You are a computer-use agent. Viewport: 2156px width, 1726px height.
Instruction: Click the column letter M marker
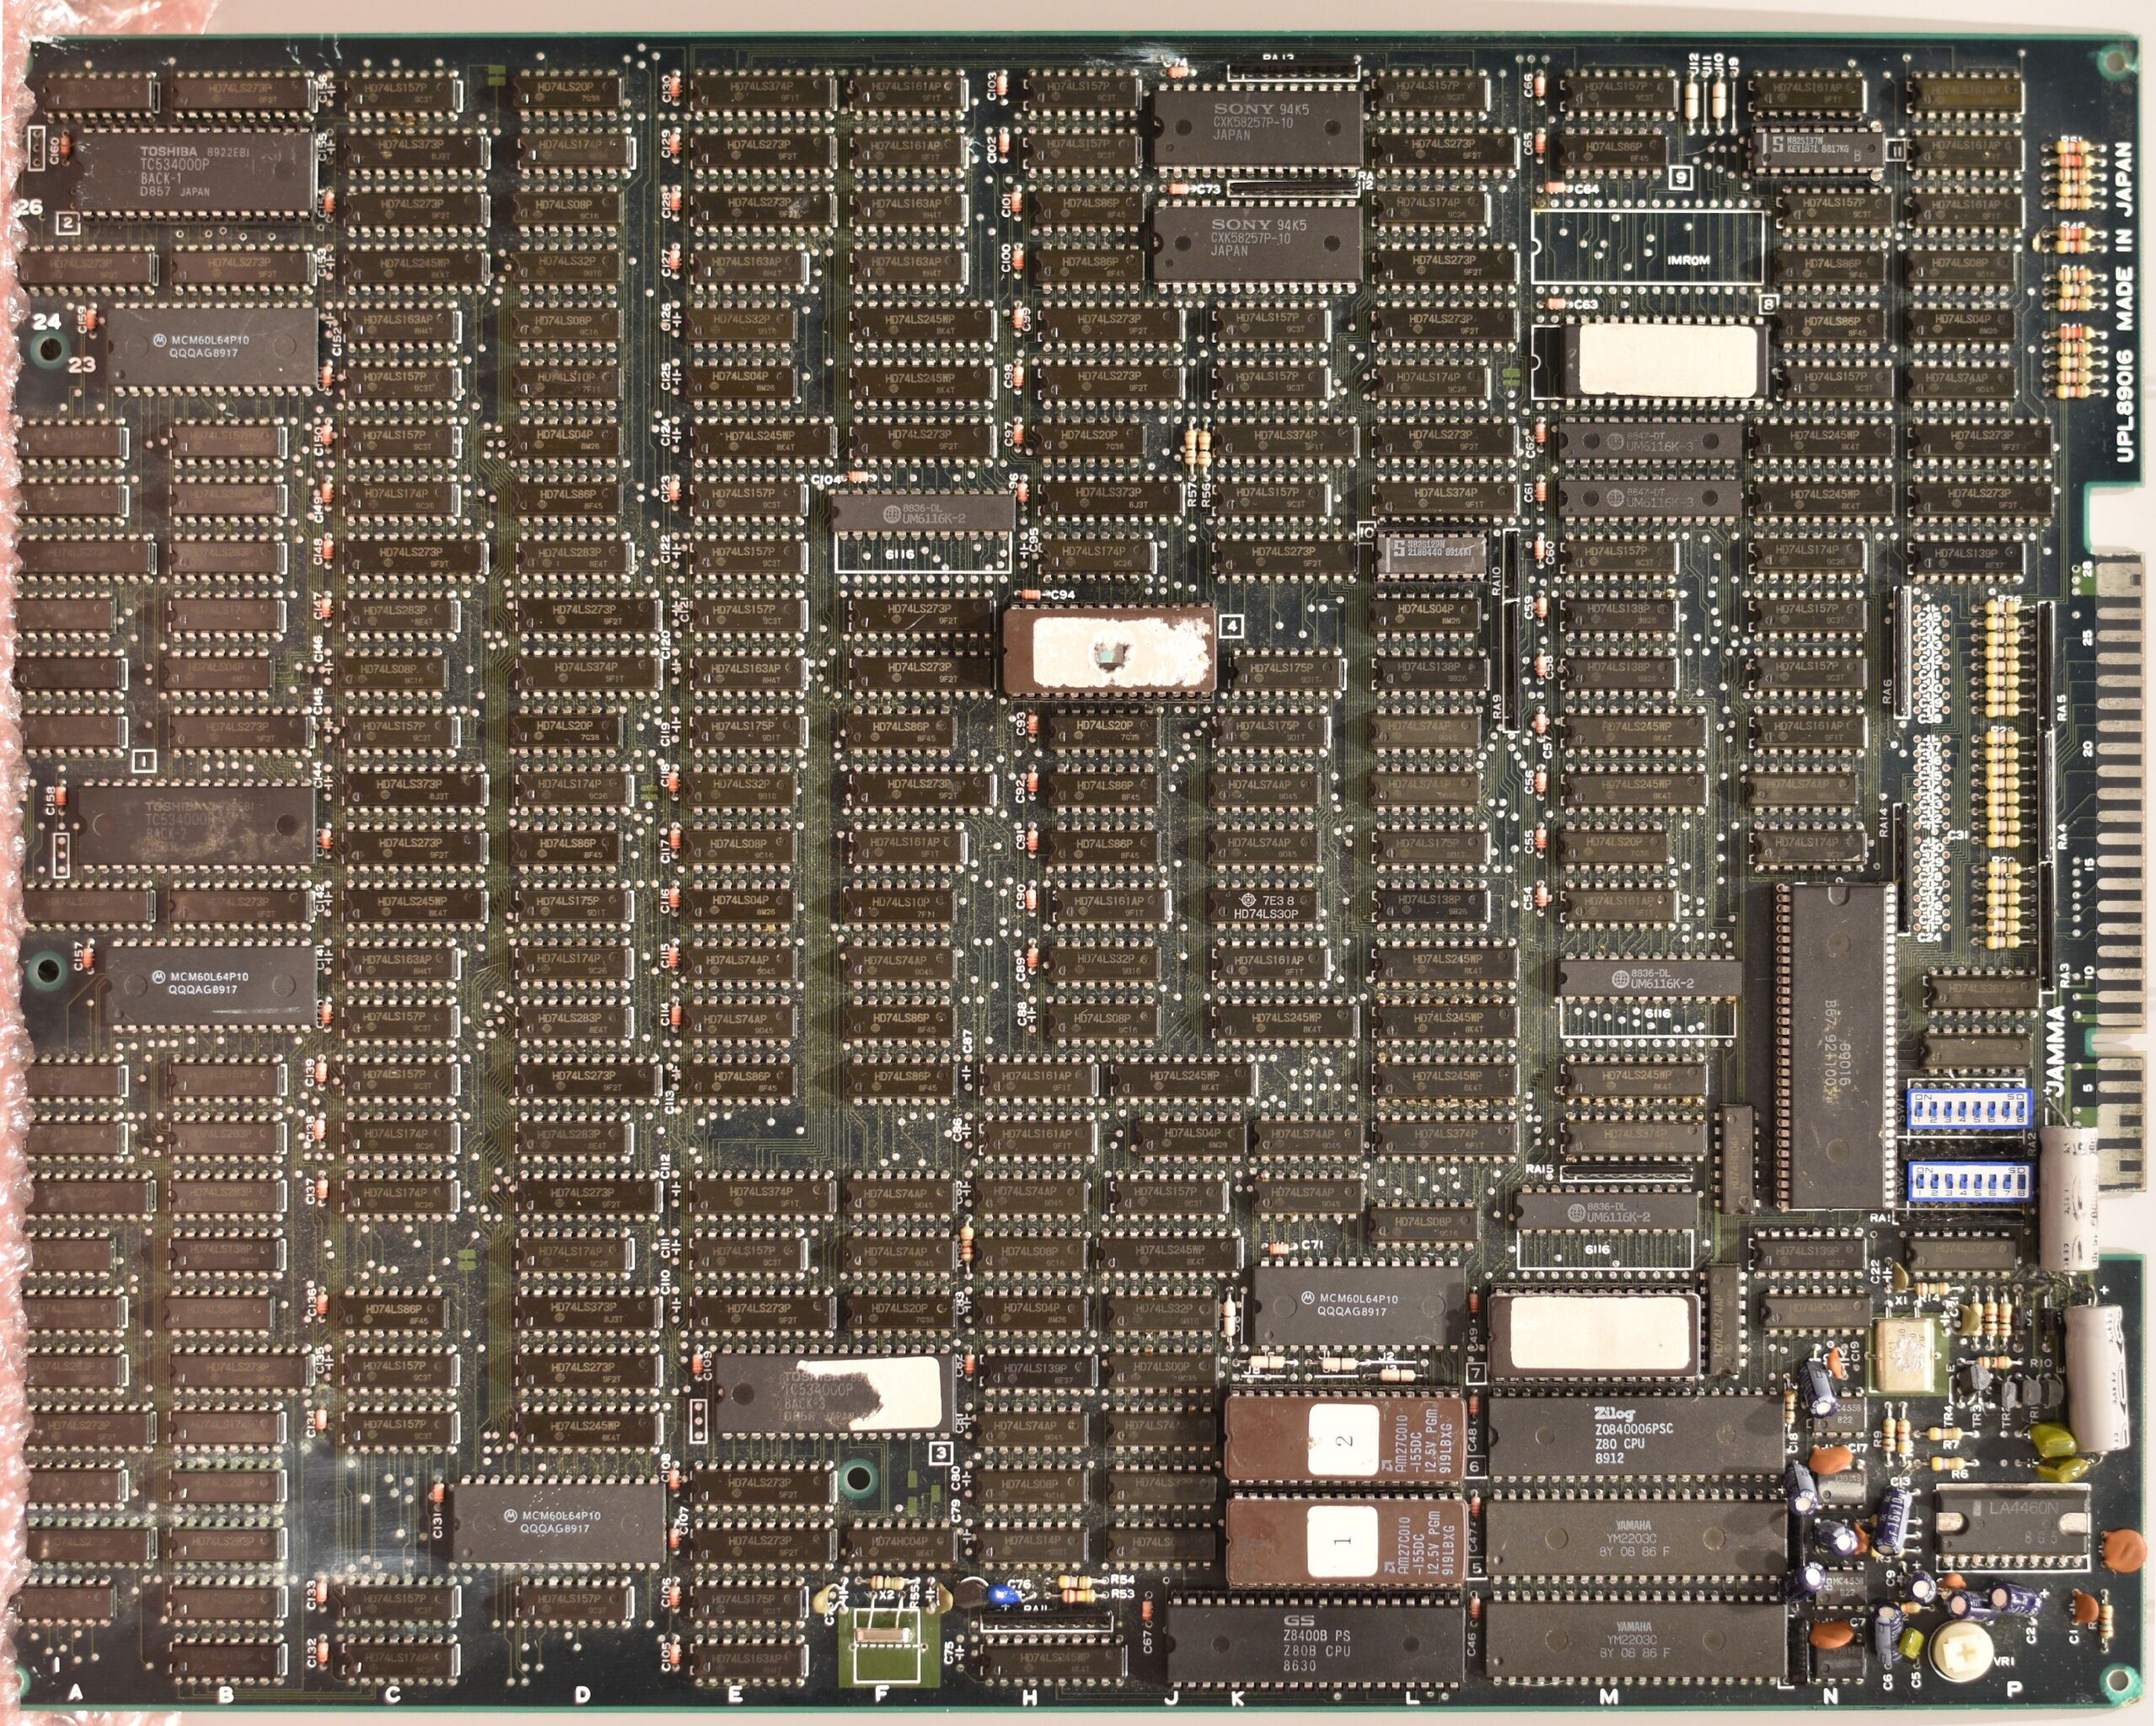(1609, 1696)
